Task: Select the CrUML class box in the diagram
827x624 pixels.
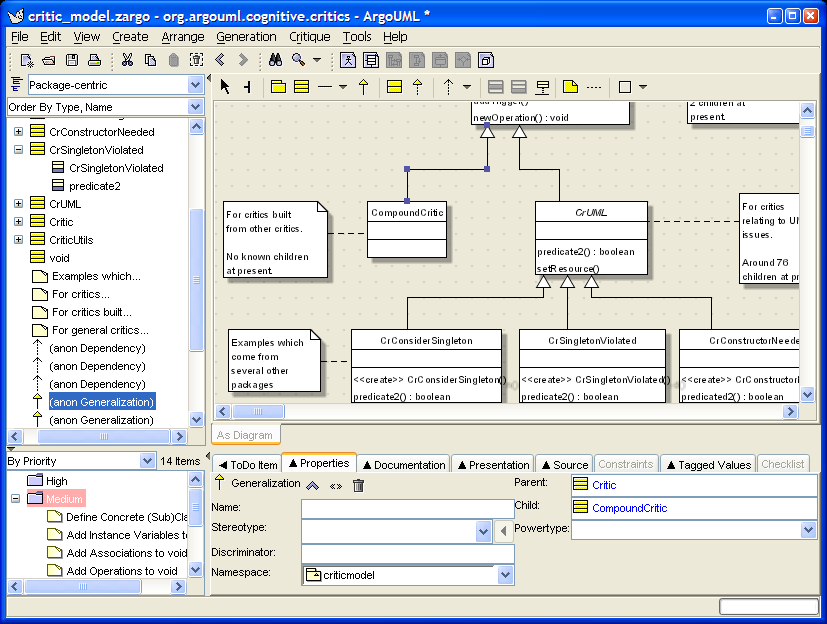Action: (x=591, y=238)
